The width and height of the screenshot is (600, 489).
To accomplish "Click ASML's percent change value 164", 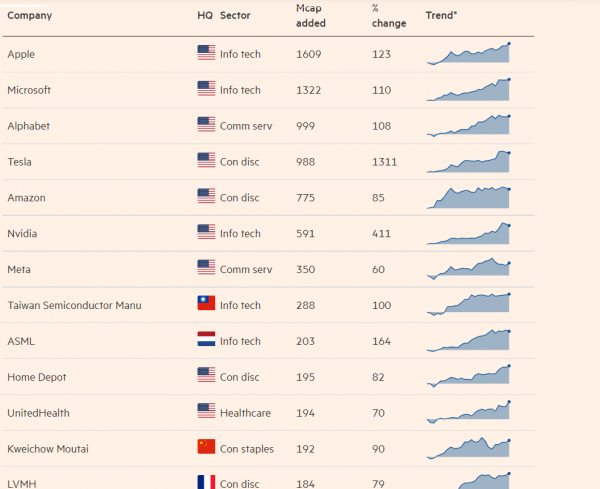I will pos(382,341).
